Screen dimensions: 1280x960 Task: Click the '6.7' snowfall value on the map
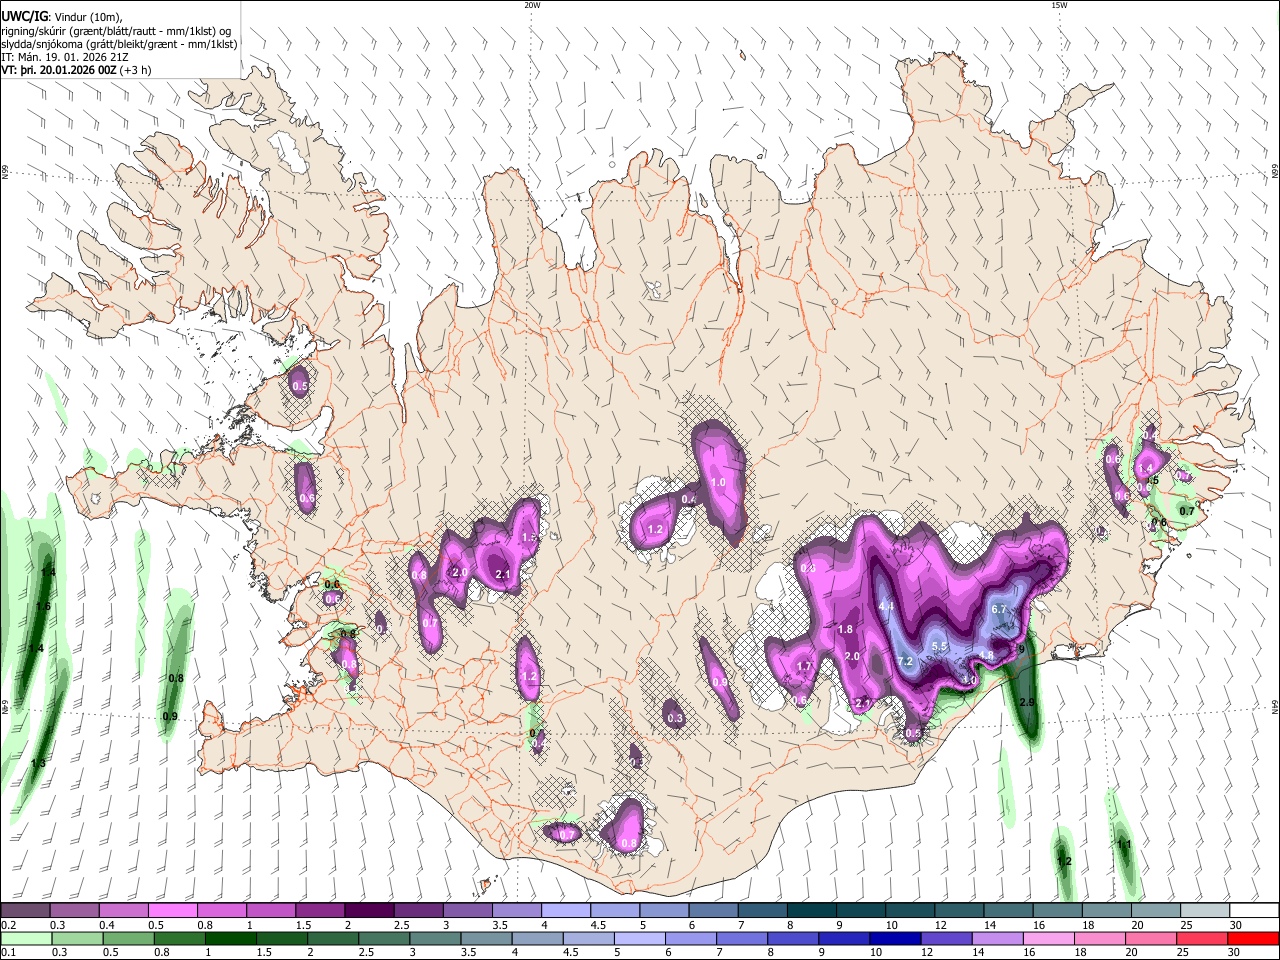tap(998, 609)
